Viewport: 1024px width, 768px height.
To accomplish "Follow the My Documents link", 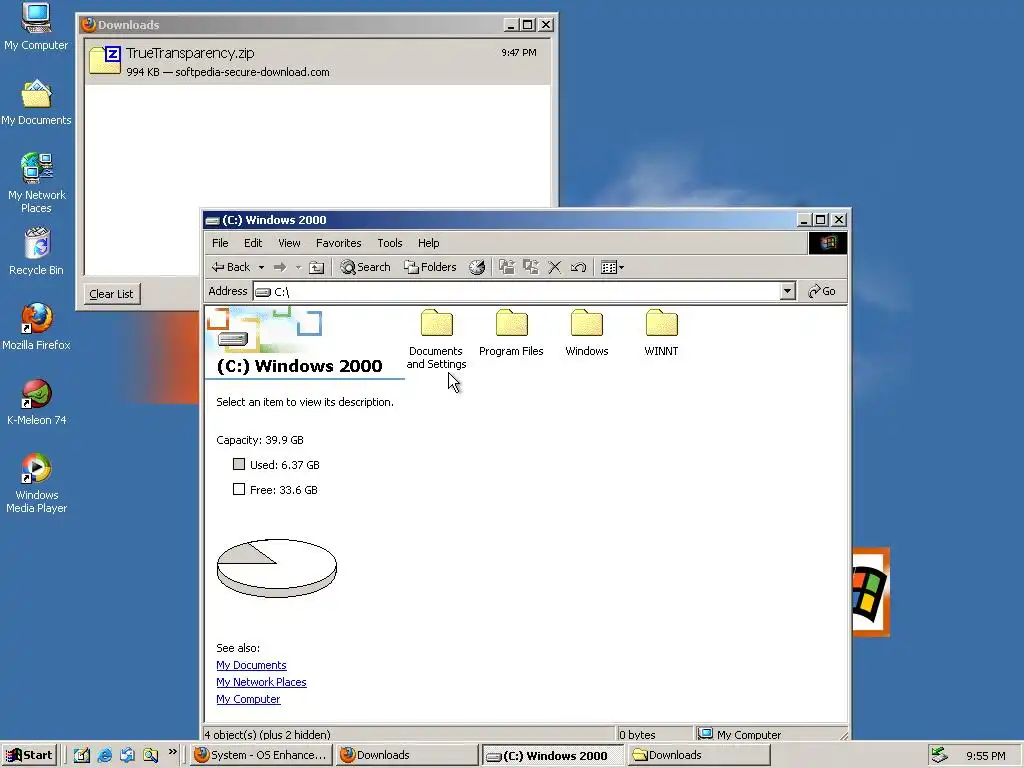I will coord(251,665).
